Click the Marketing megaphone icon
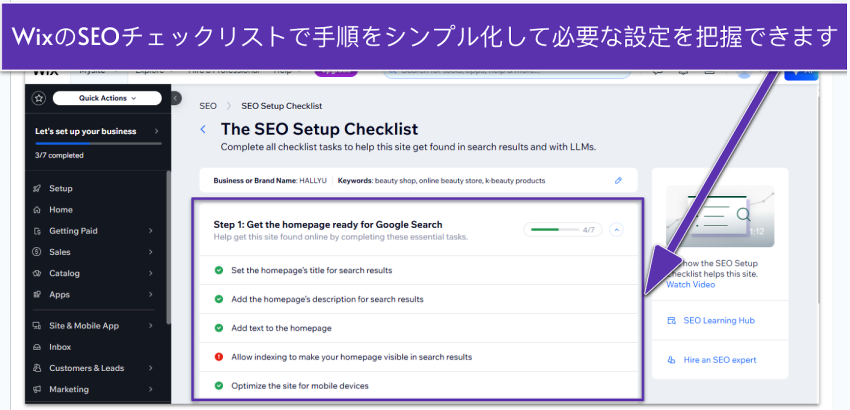Image resolution: width=850 pixels, height=410 pixels. (37, 389)
